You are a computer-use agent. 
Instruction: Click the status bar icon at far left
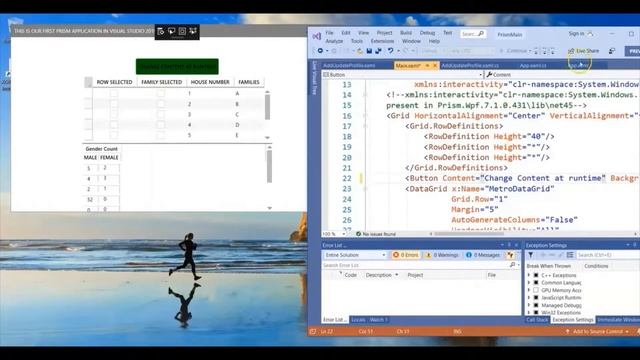point(313,331)
